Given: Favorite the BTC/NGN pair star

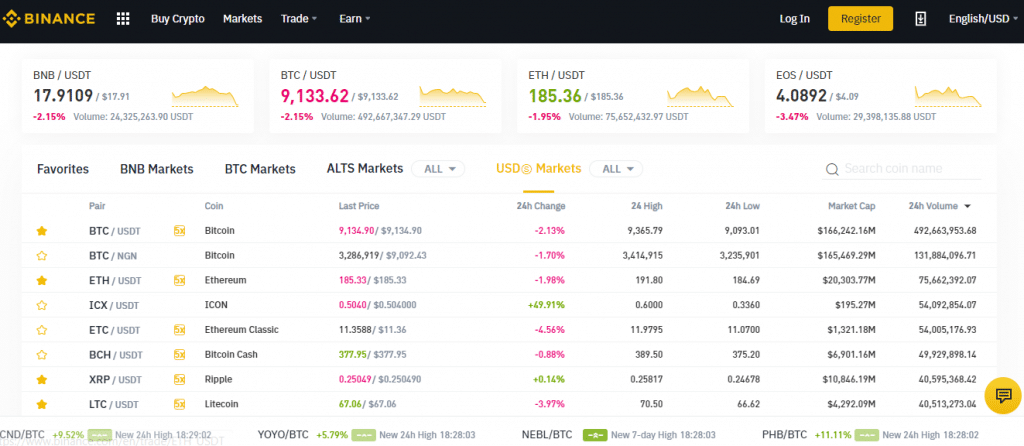Looking at the screenshot, I should tap(42, 255).
